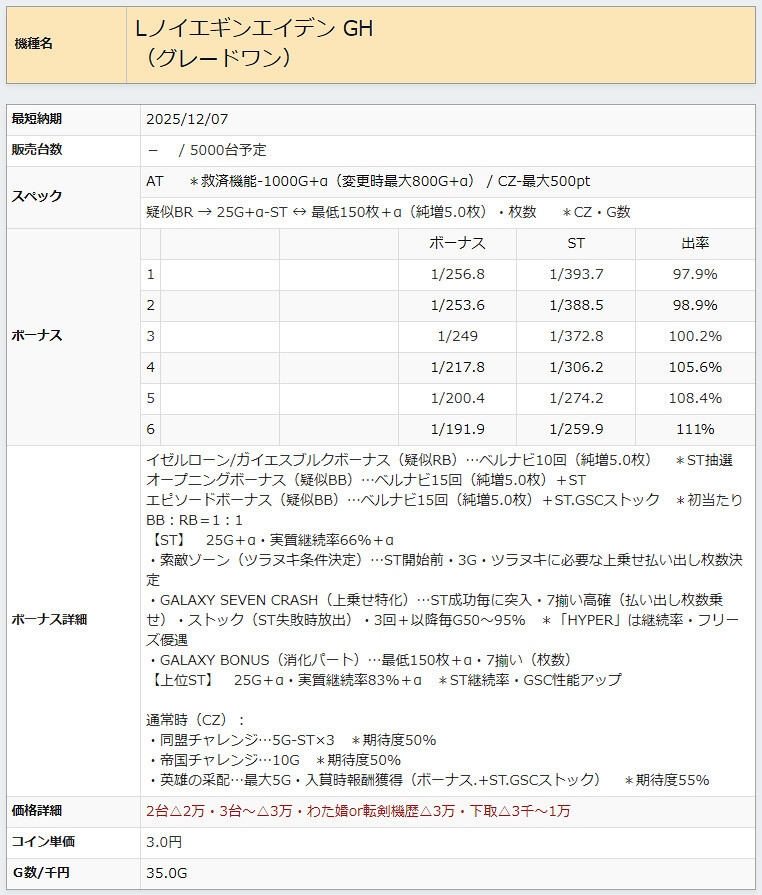Click the ST column header
Viewport: 762px width, 895px height.
(576, 244)
